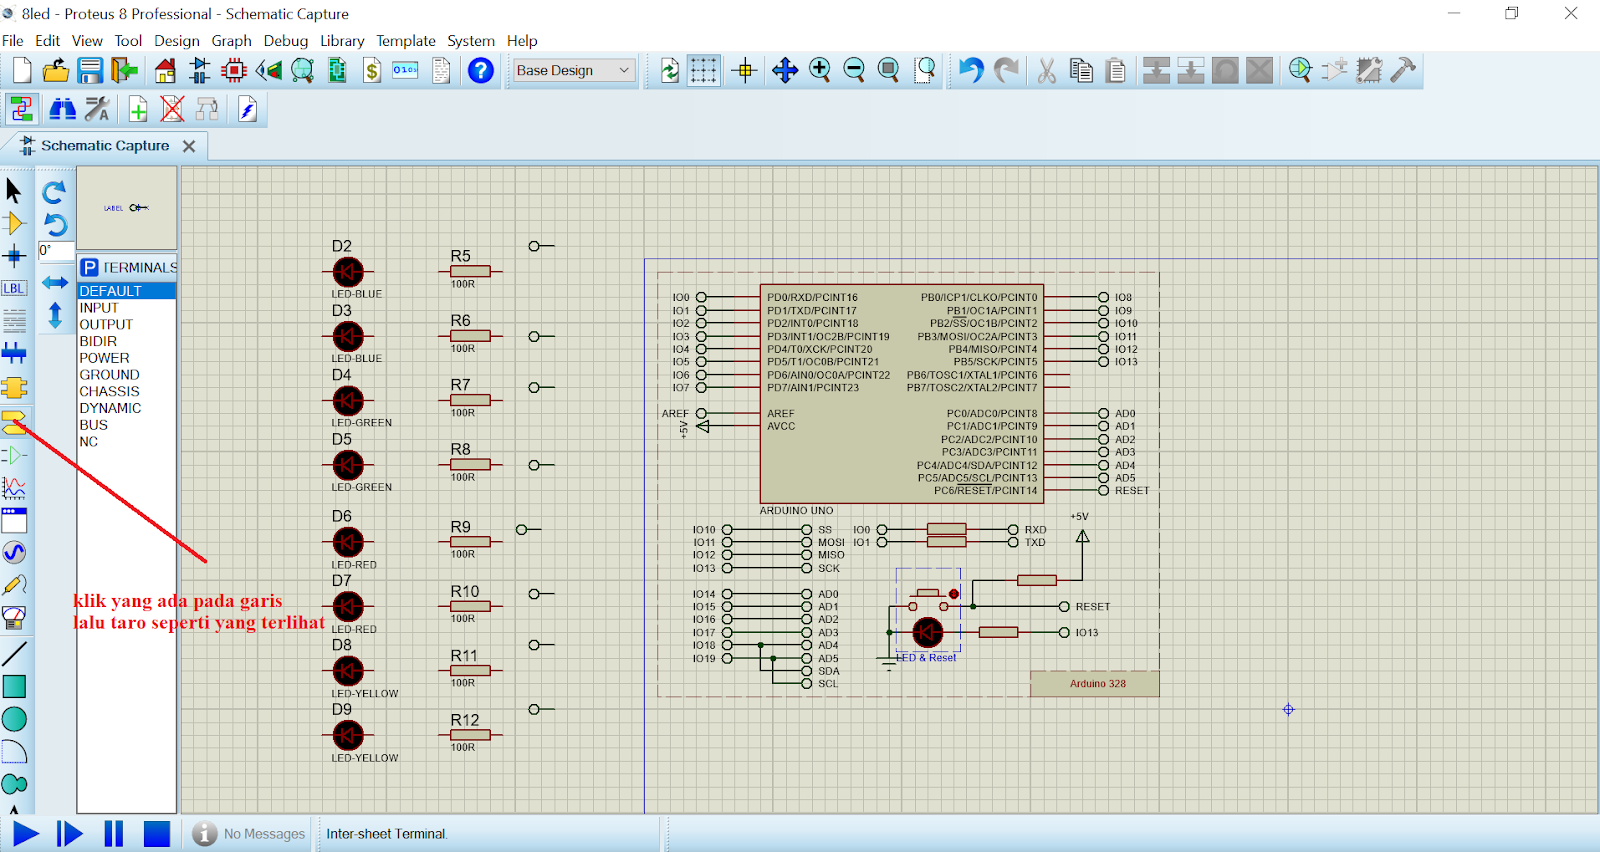
Task: Open the Template menu
Action: click(x=406, y=41)
